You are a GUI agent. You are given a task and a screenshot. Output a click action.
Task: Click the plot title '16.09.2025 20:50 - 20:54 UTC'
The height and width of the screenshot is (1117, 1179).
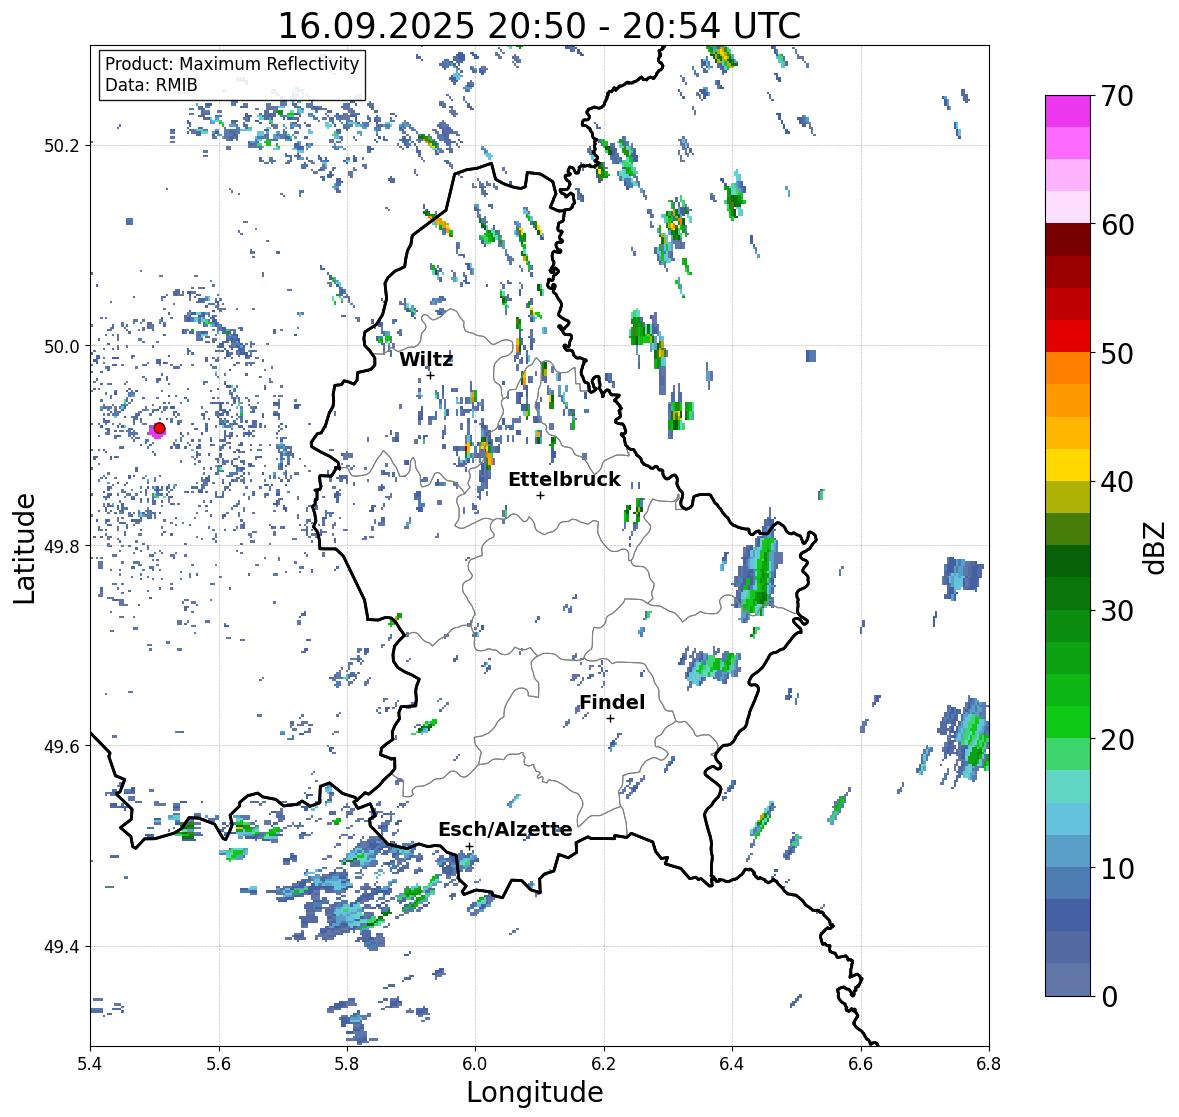[539, 26]
